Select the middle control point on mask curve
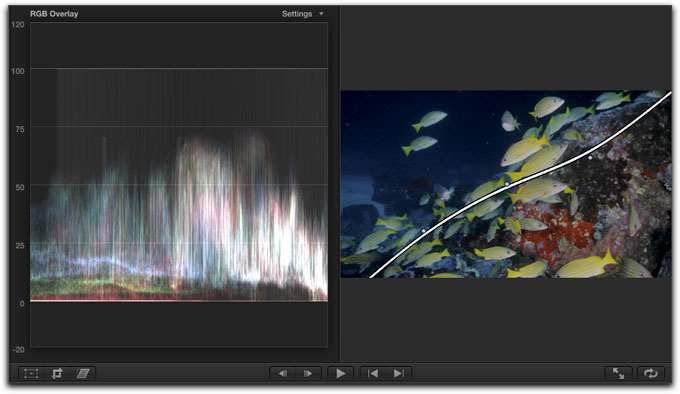Image resolution: width=680 pixels, height=394 pixels. (x=507, y=184)
